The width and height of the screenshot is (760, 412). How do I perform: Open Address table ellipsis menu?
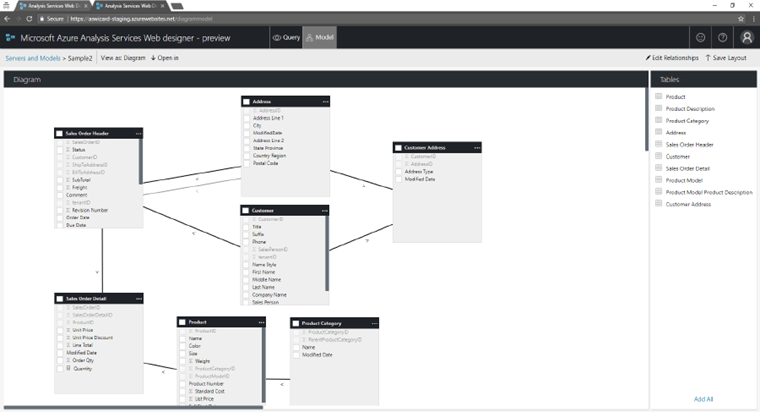[325, 101]
